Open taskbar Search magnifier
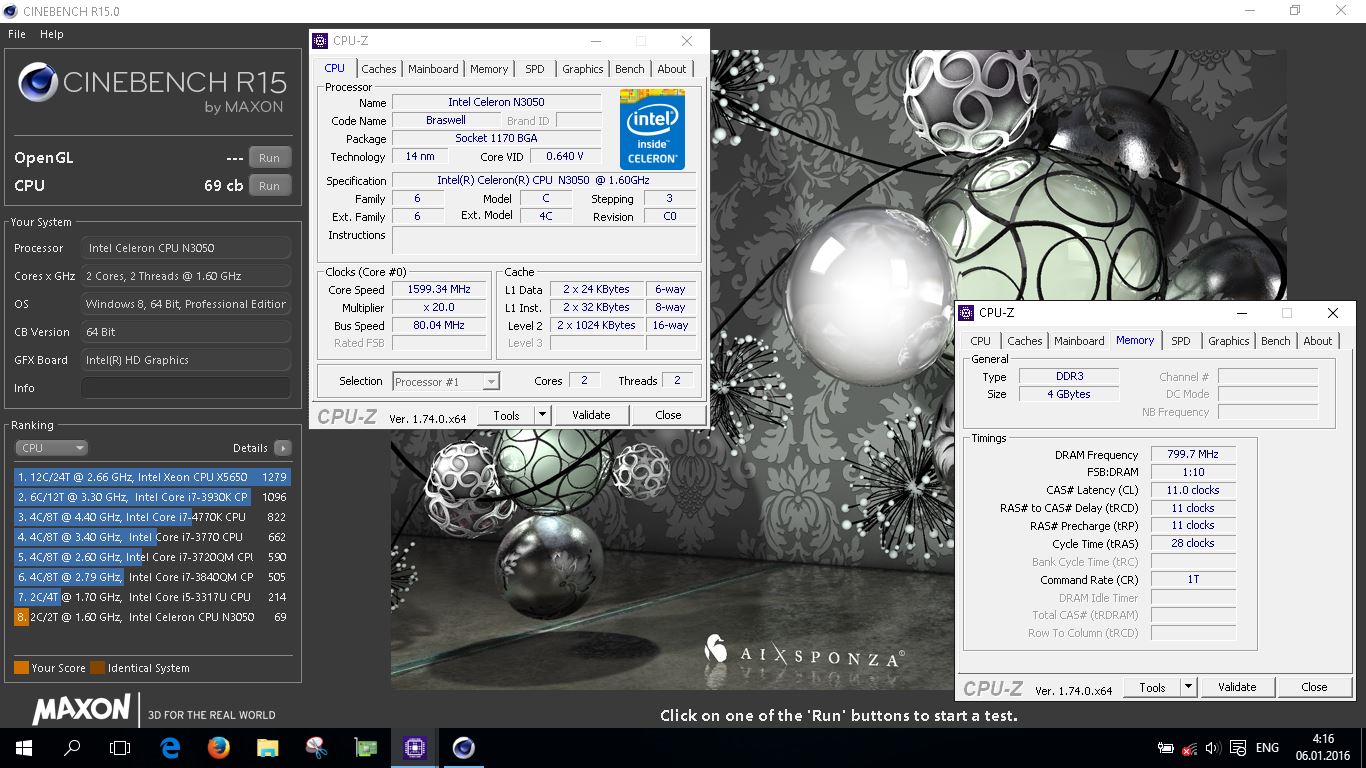The image size is (1366, 768). click(72, 748)
